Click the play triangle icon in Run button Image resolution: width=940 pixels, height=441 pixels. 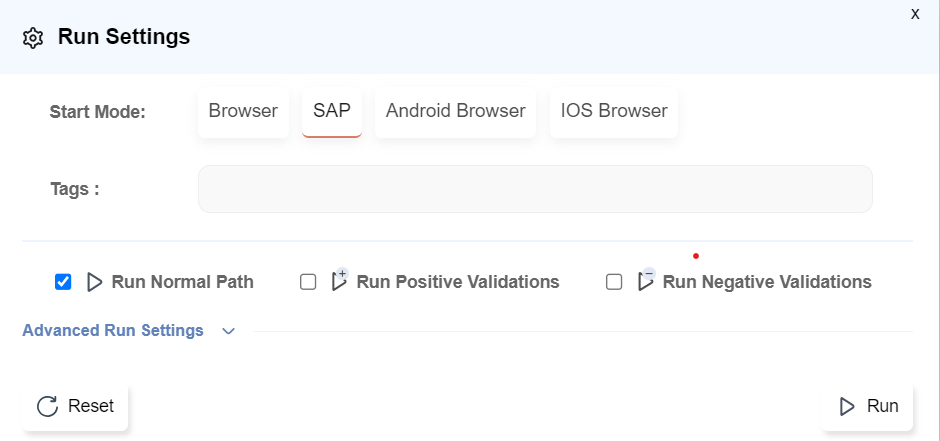847,406
